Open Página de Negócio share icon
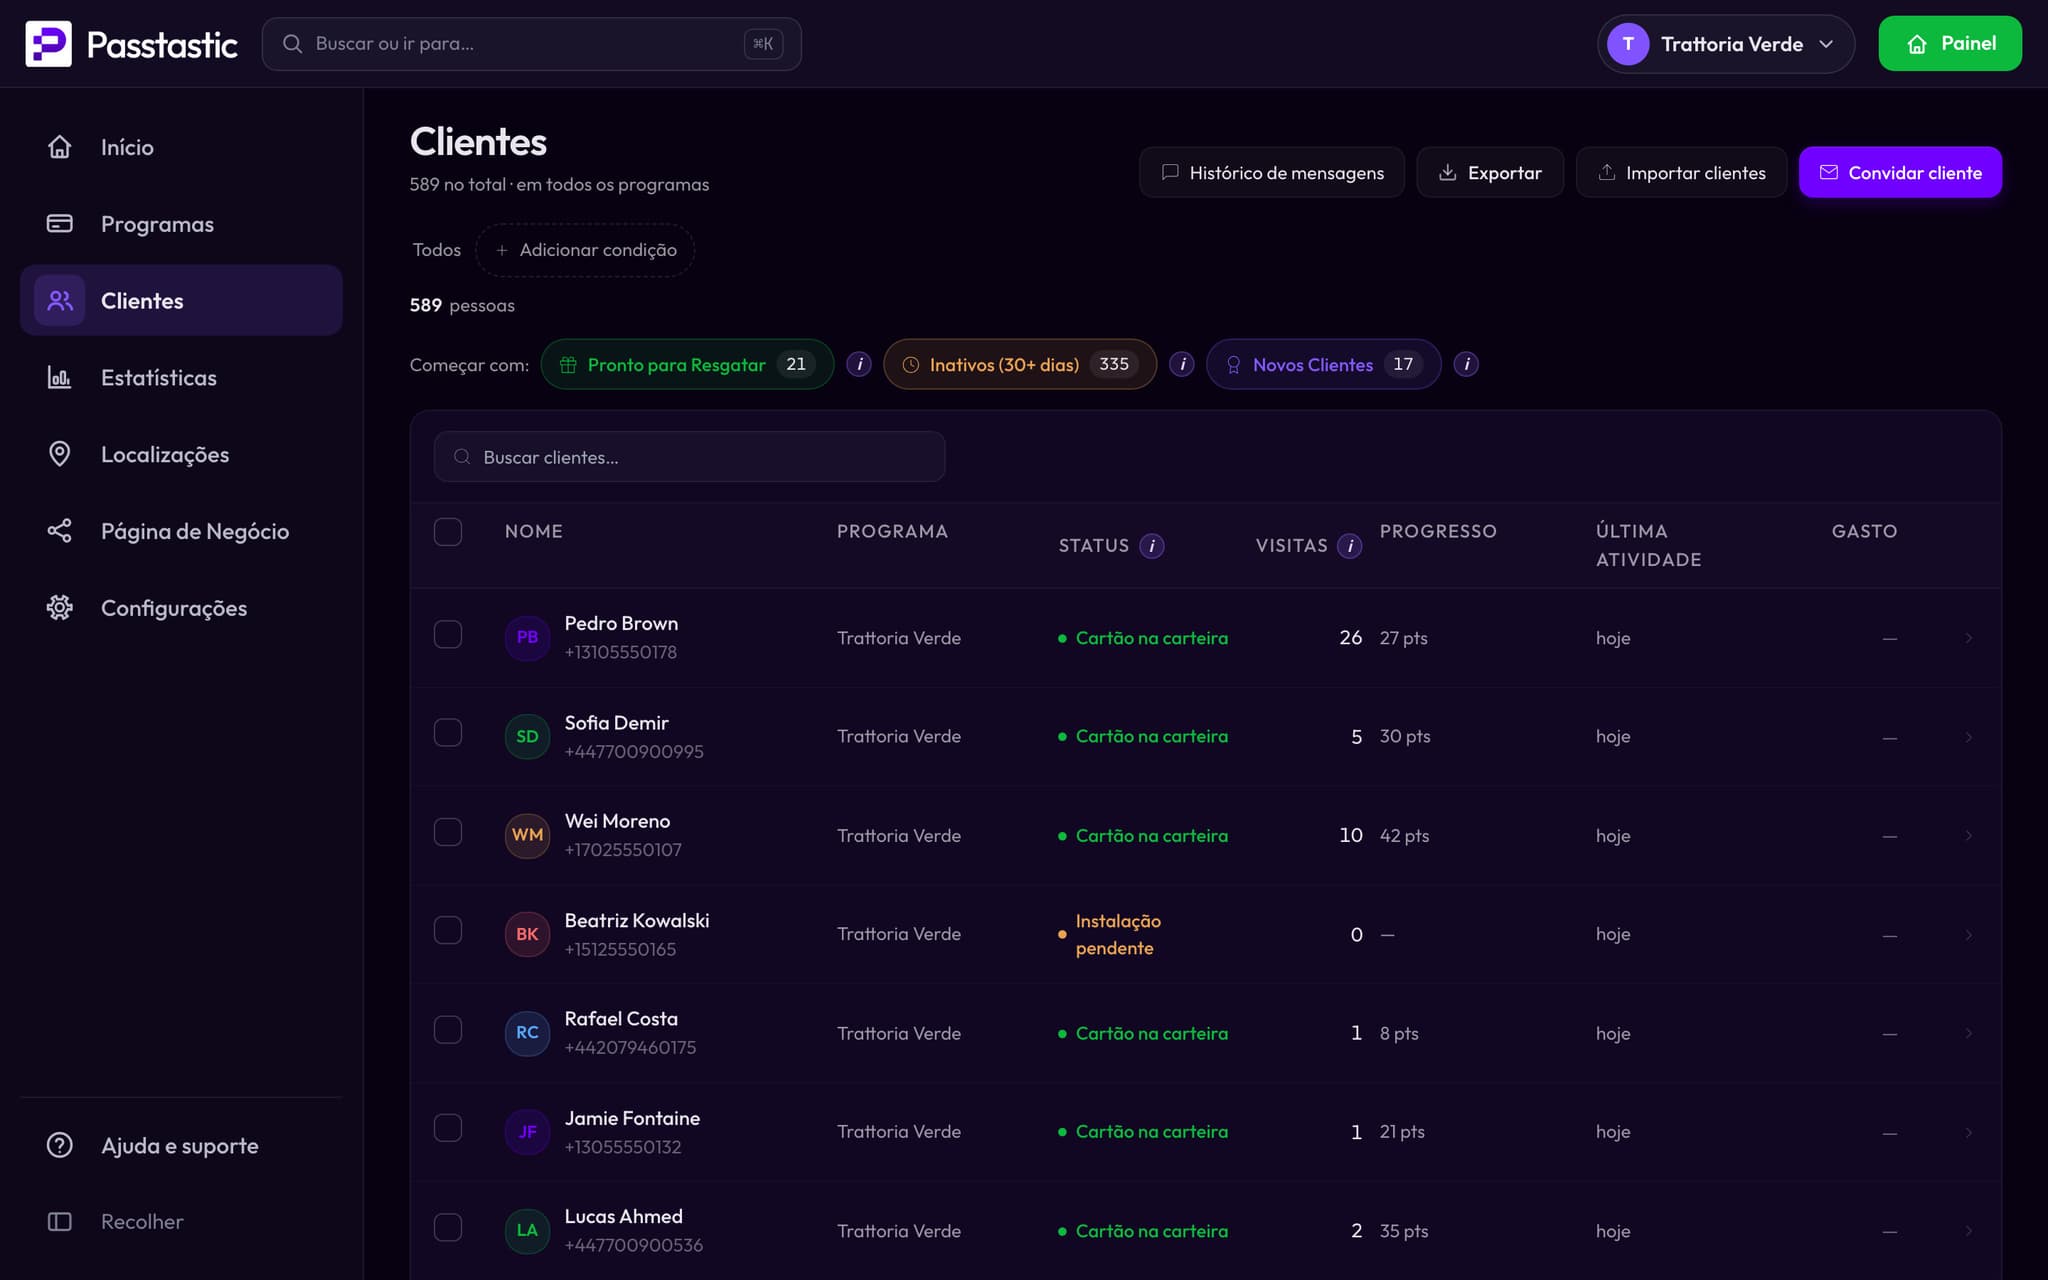Screen dimensions: 2048x1280 coord(60,531)
